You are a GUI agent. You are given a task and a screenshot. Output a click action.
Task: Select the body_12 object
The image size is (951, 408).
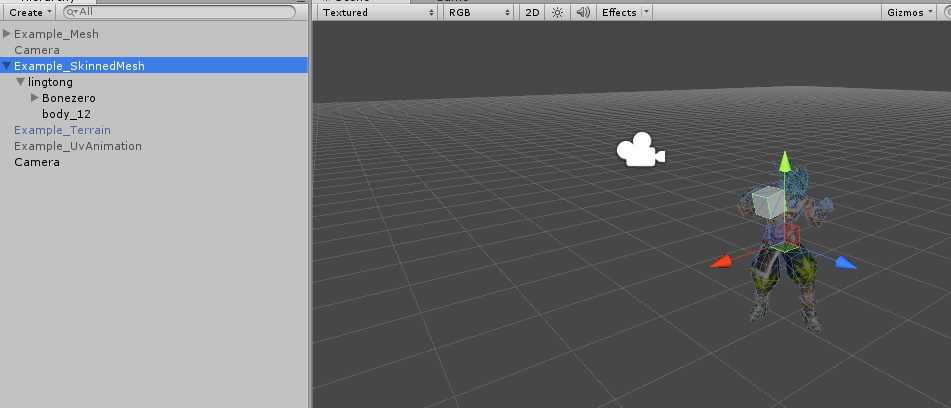point(67,114)
